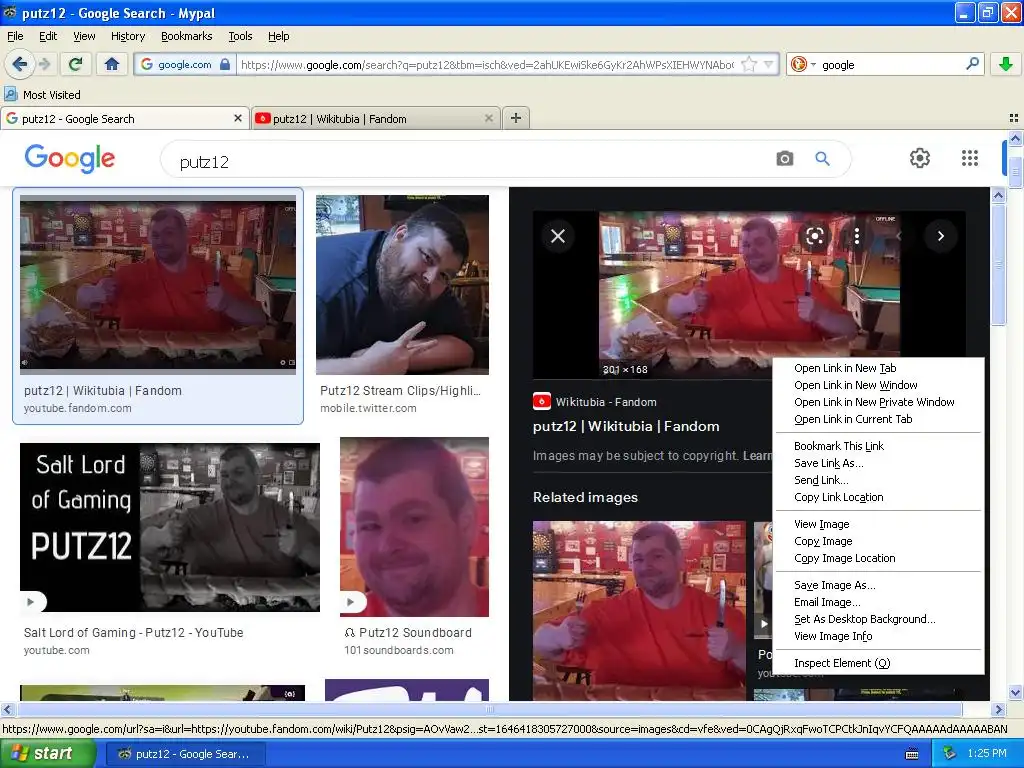Open the Help menu
Screen dimensions: 1024x768
click(278, 36)
